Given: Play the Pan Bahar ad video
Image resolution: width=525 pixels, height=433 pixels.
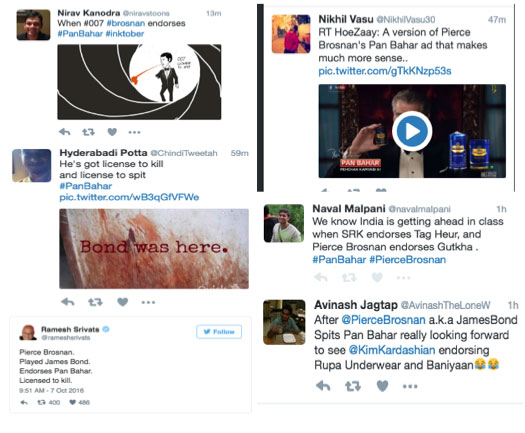Looking at the screenshot, I should pos(412,131).
